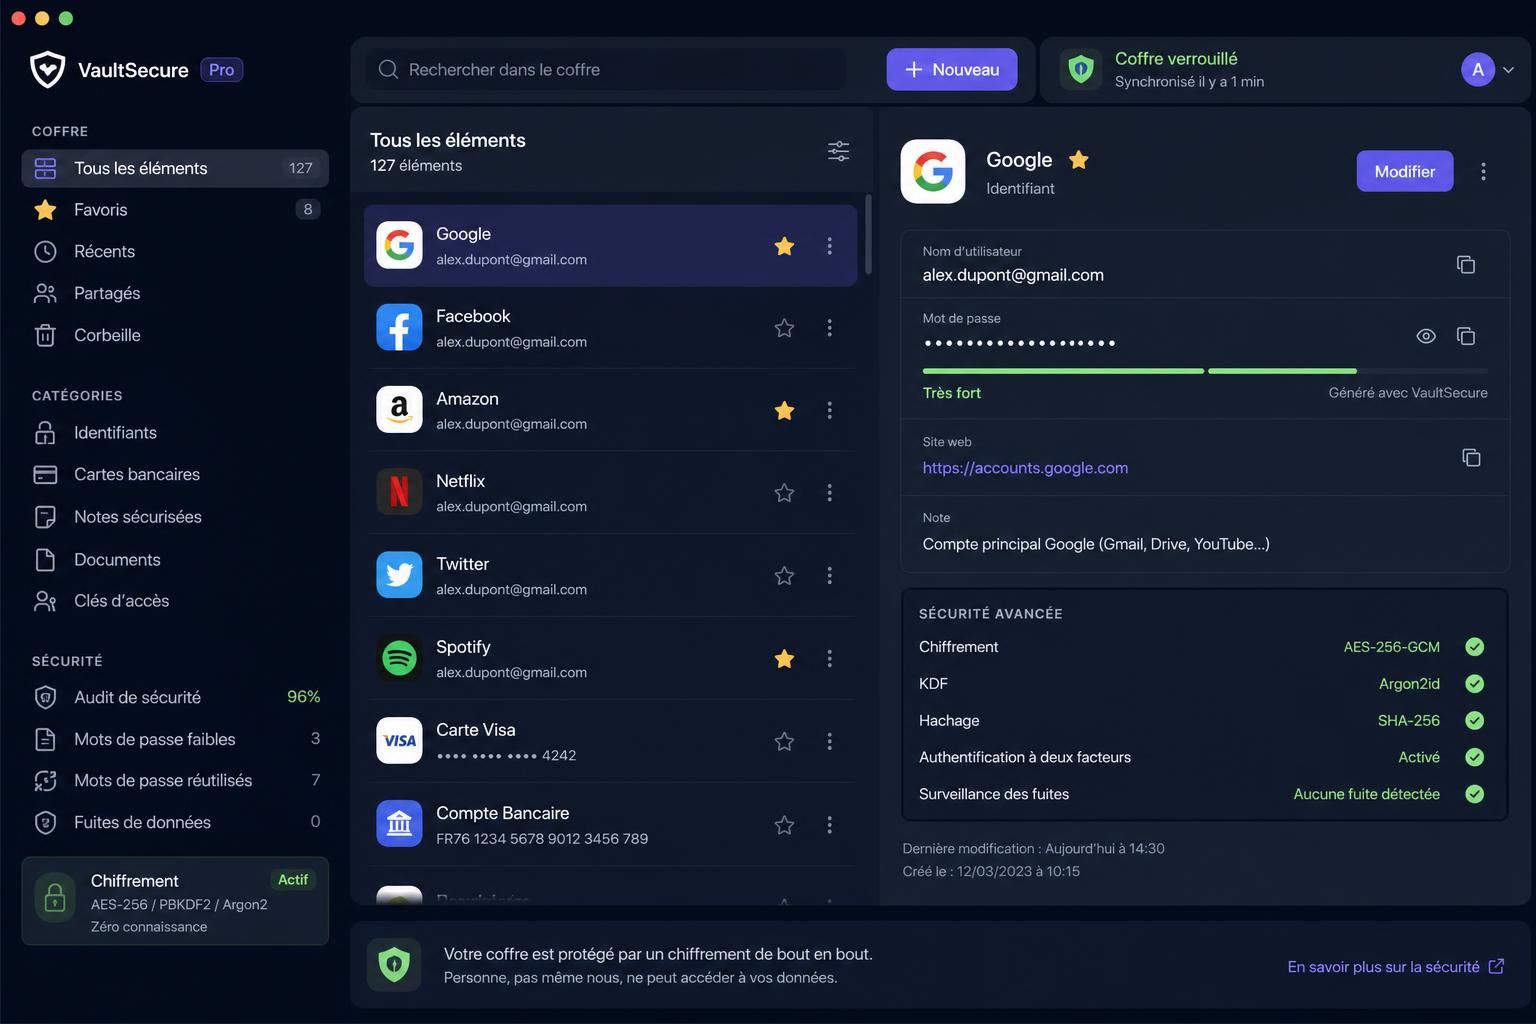Select Tous les éléments in sidebar

tap(175, 168)
